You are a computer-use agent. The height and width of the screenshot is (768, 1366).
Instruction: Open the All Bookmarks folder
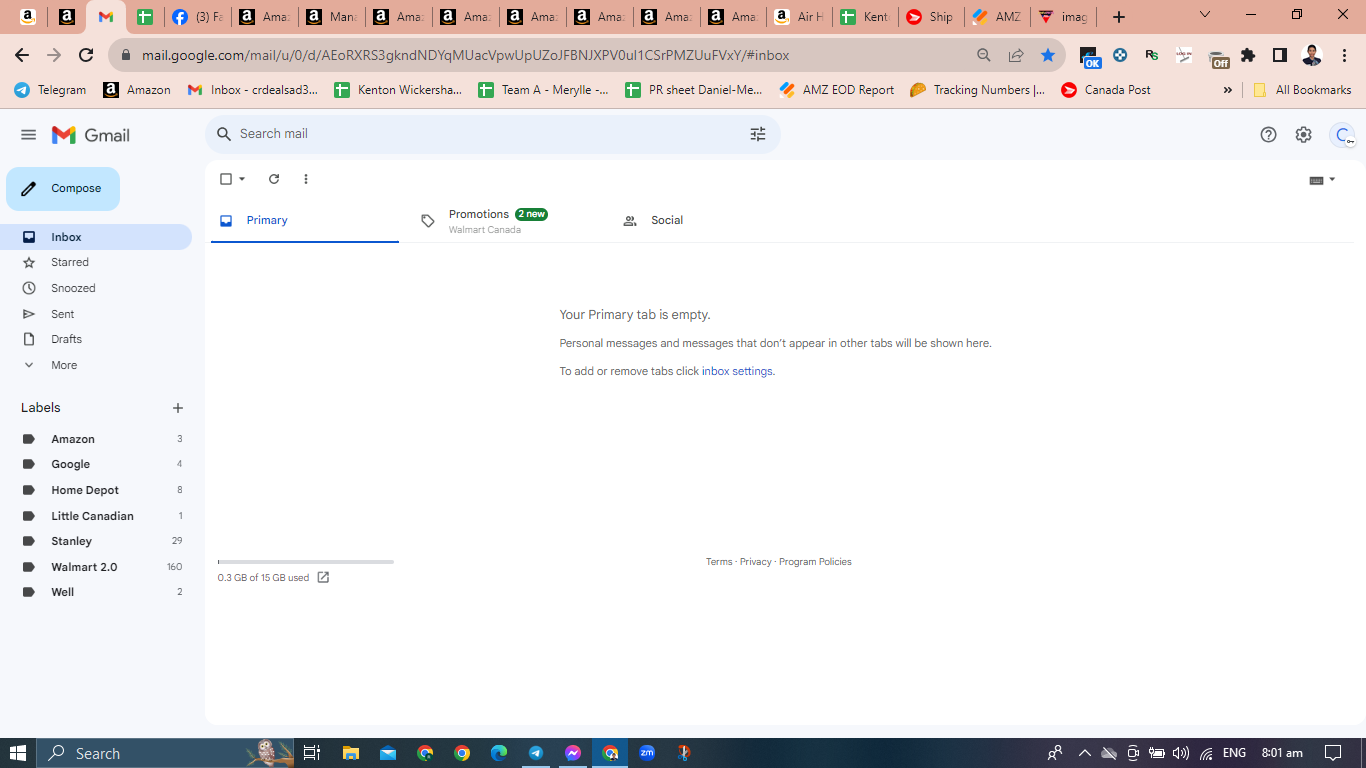pyautogui.click(x=1302, y=90)
